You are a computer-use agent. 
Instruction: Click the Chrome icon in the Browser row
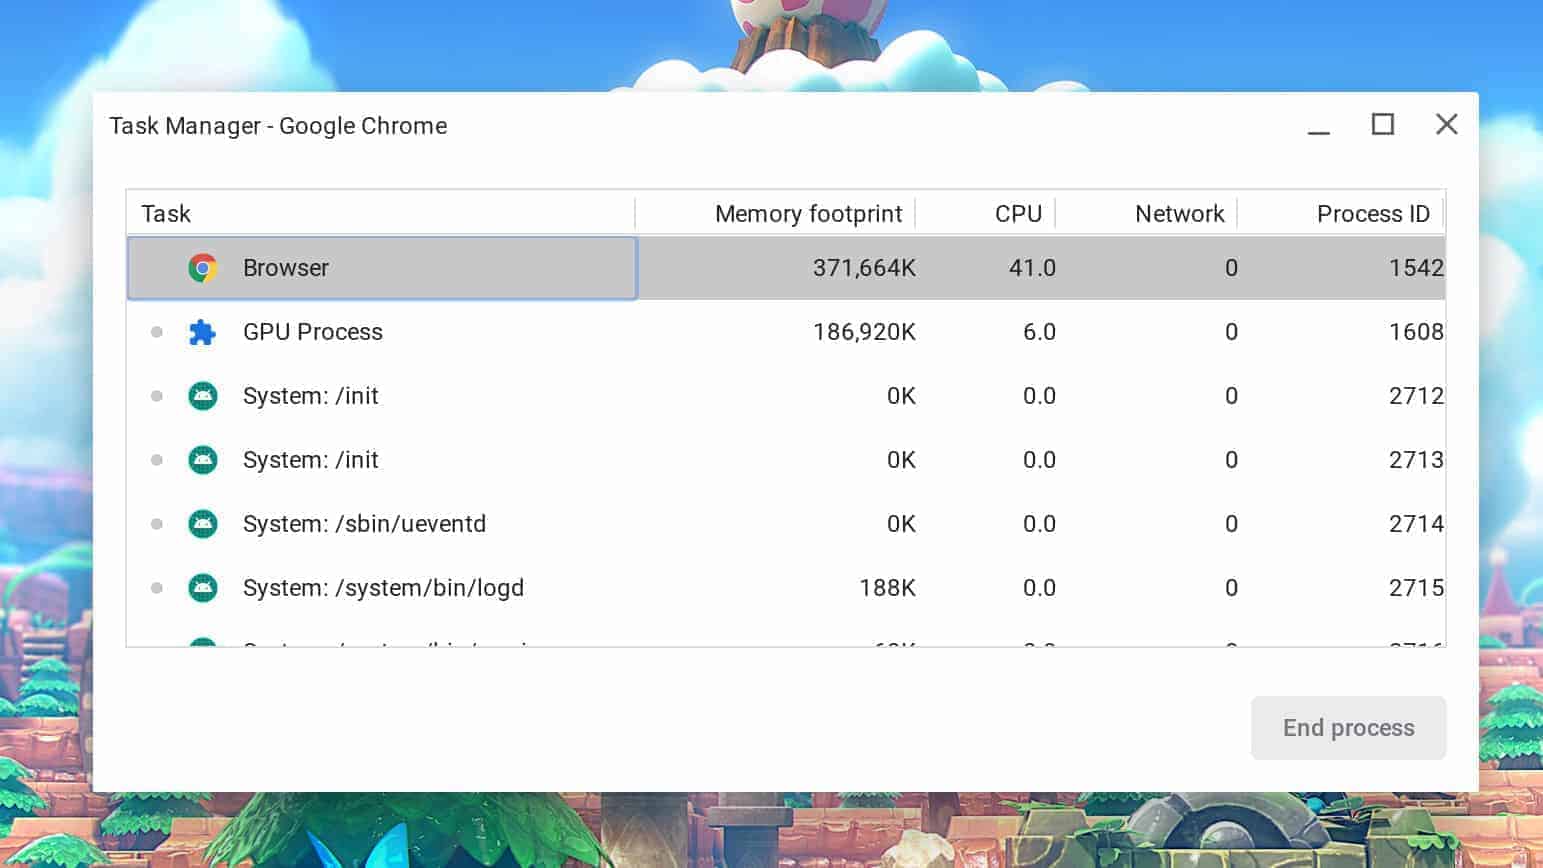(x=203, y=268)
